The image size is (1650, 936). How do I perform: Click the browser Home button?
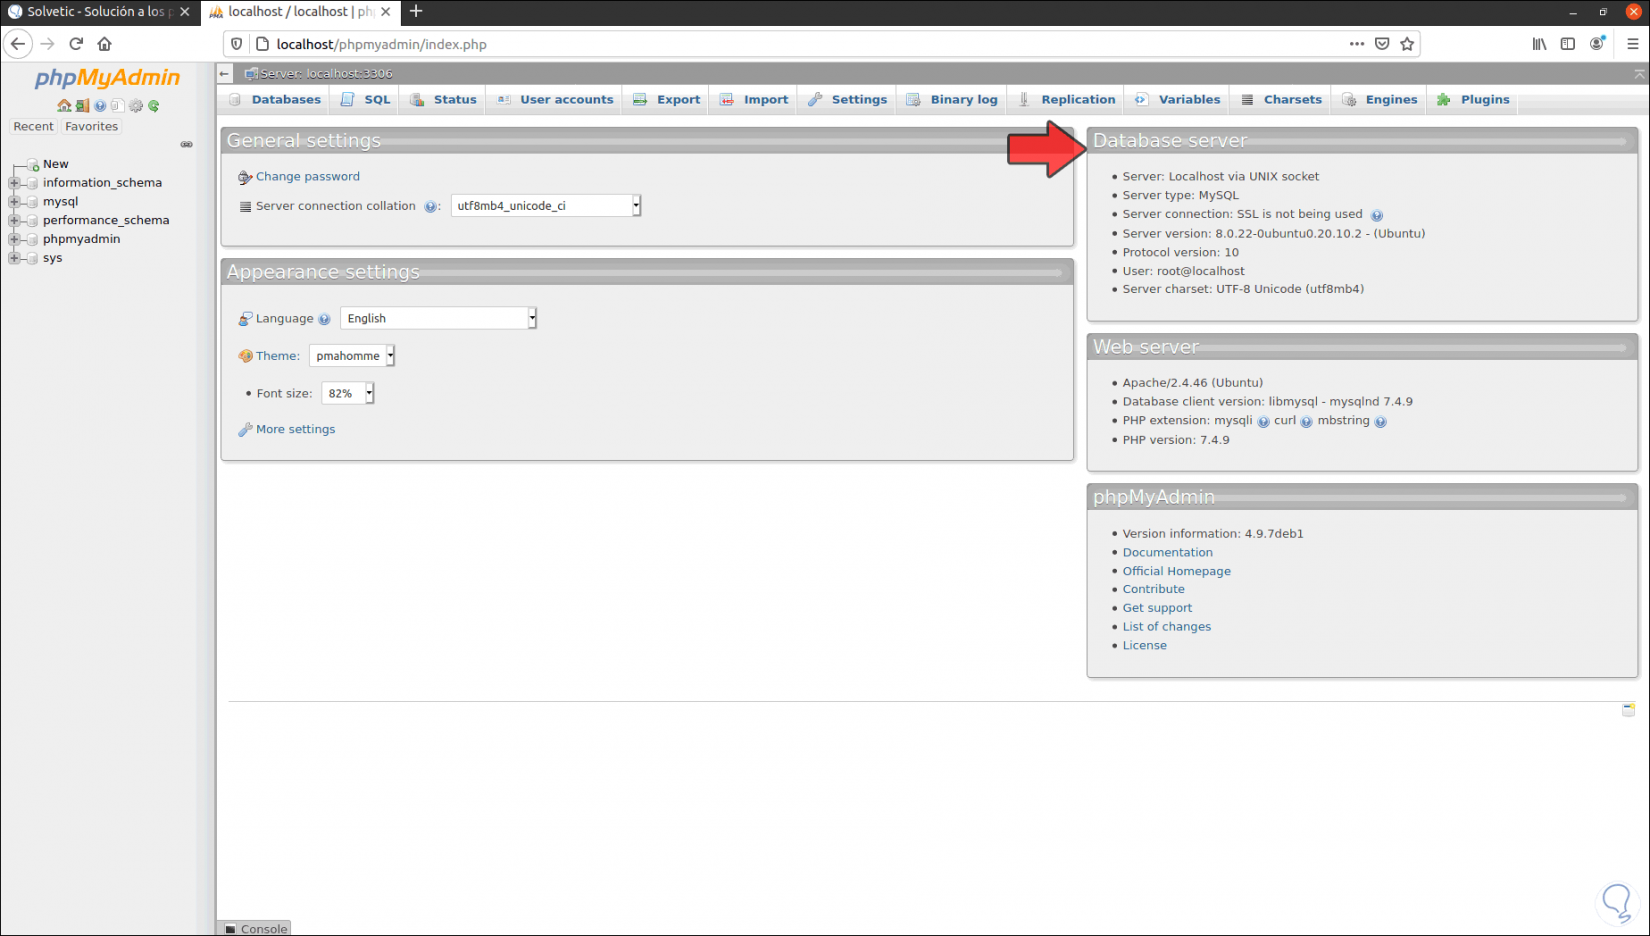(x=105, y=44)
